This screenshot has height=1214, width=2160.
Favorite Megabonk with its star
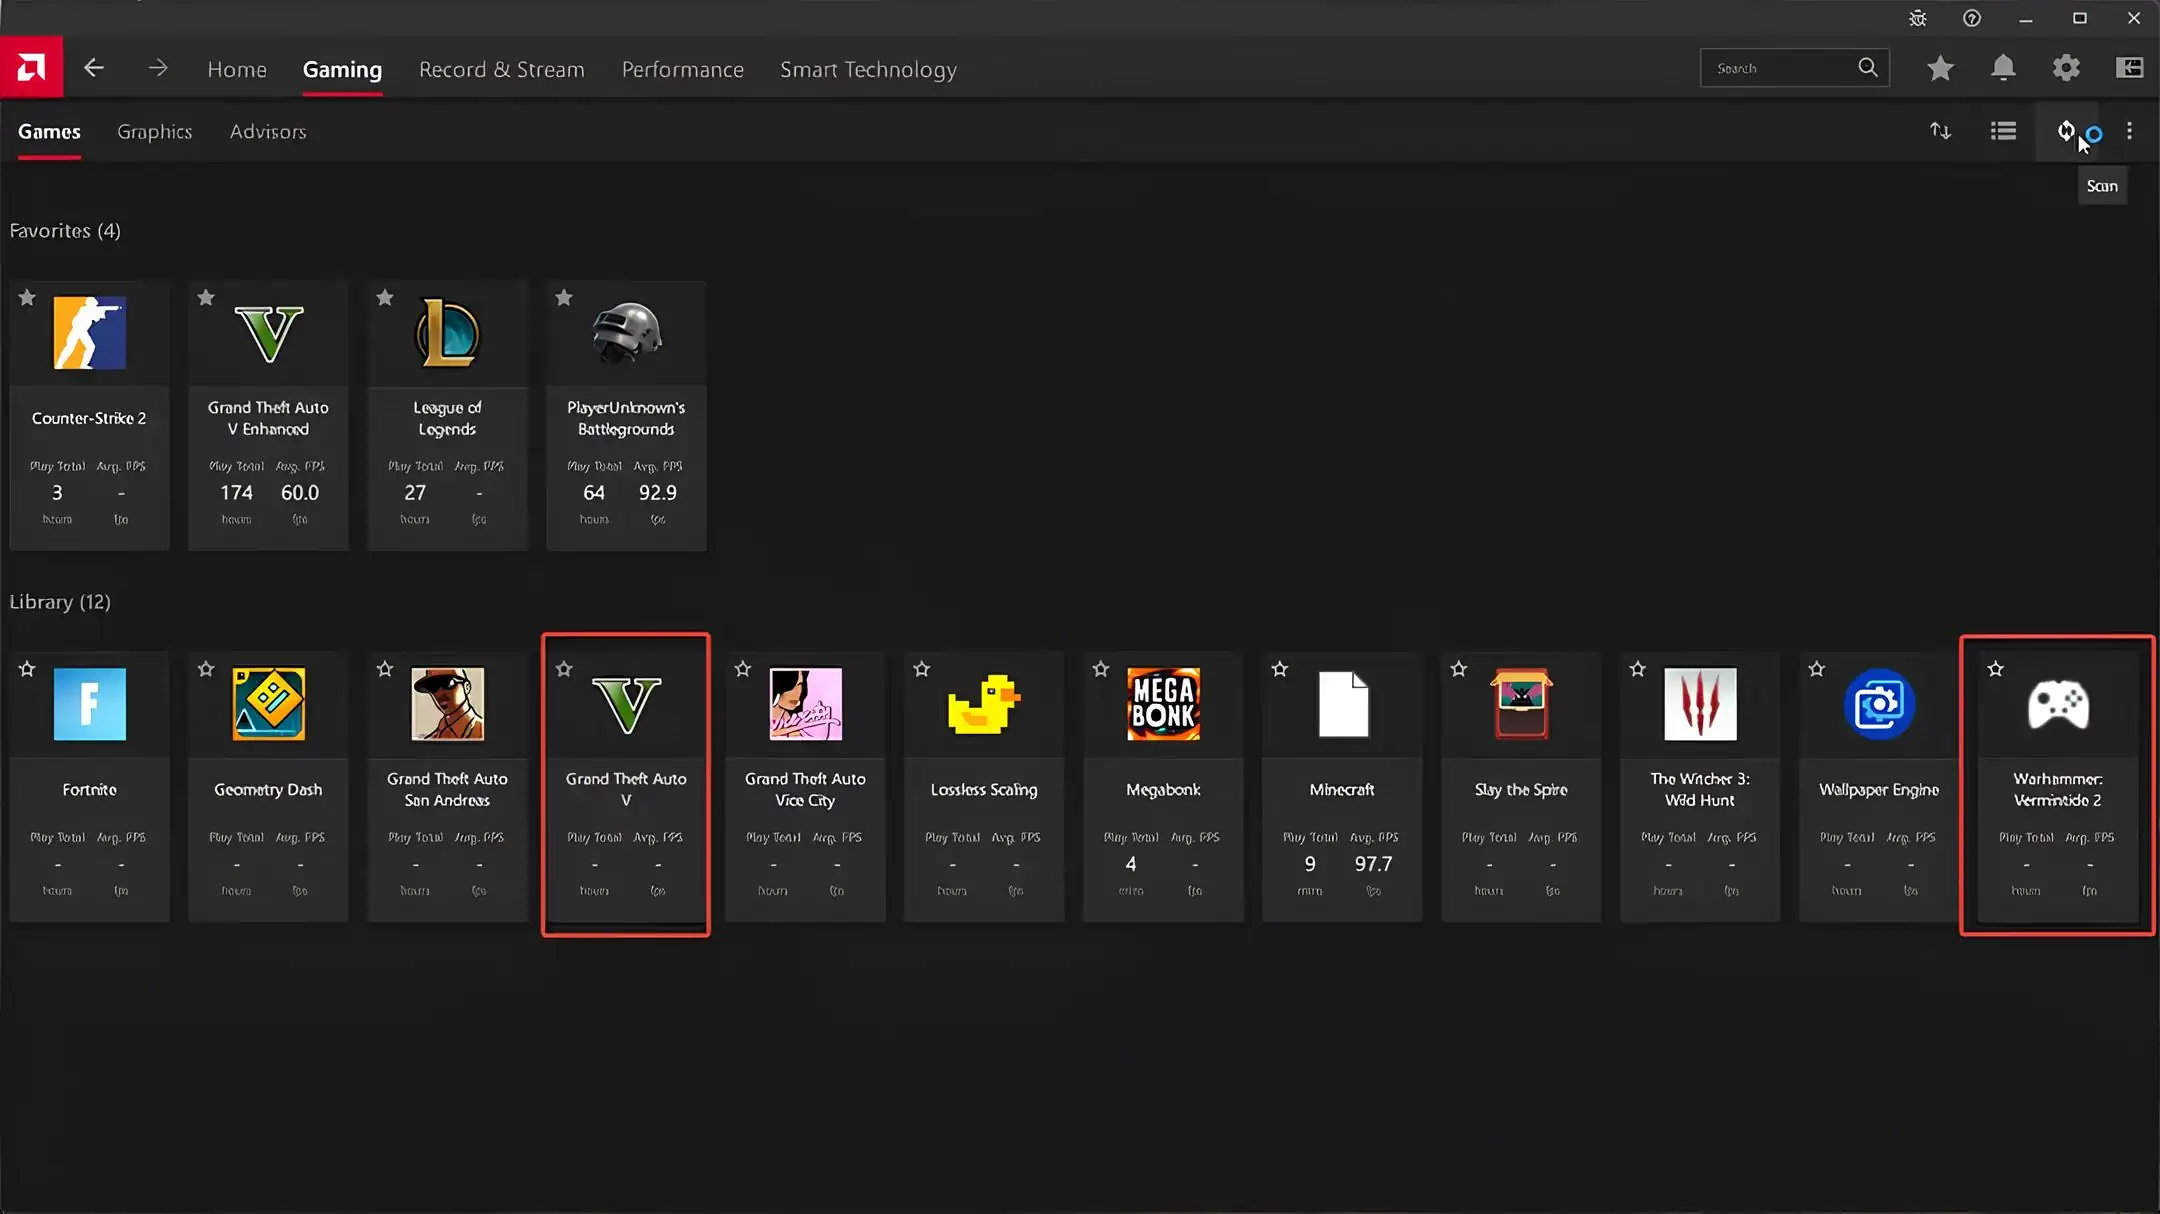pyautogui.click(x=1101, y=668)
